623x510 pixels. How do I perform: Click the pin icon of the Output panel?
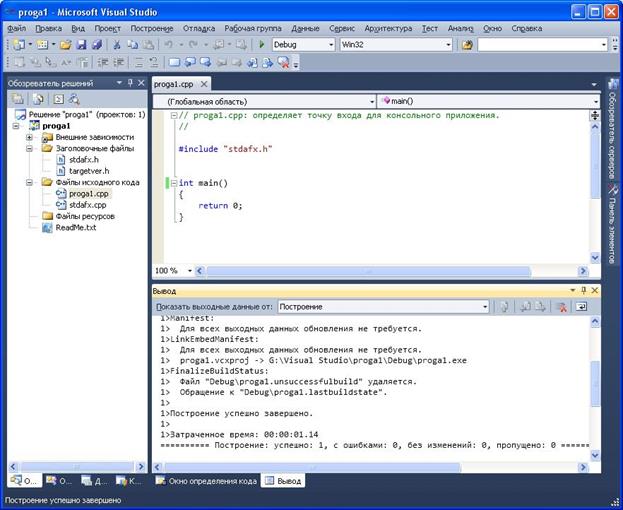pyautogui.click(x=582, y=290)
